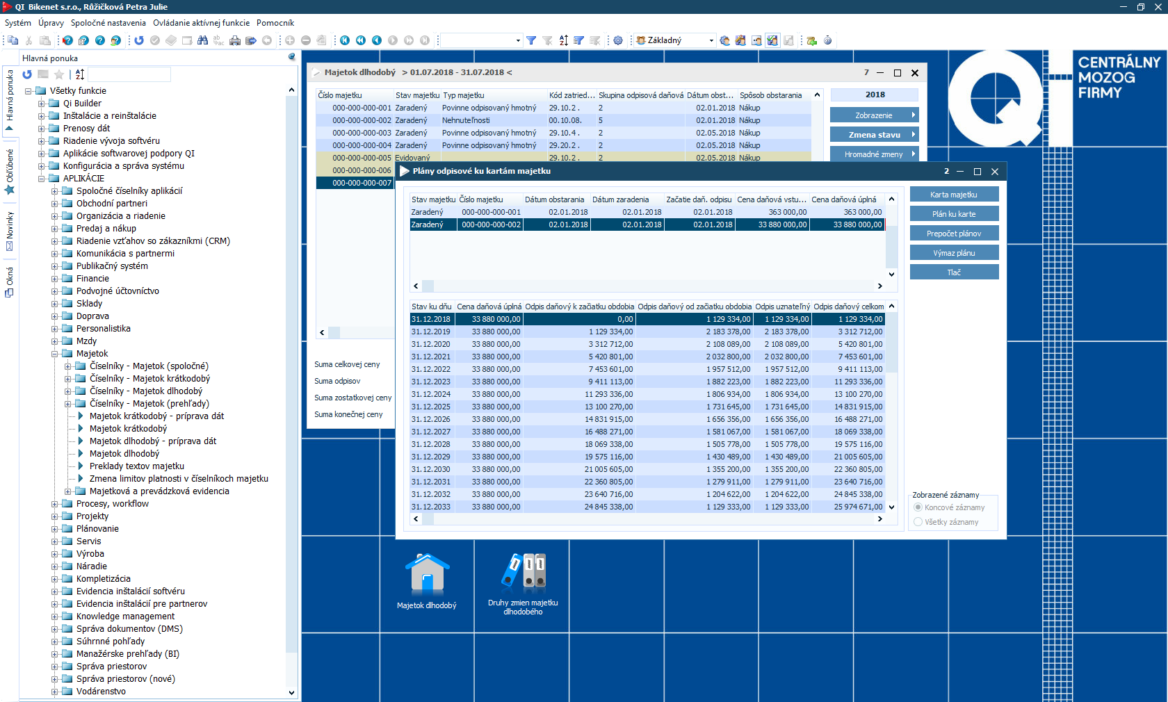Click the Prepočet plánov button
The width and height of the screenshot is (1168, 702).
954,233
